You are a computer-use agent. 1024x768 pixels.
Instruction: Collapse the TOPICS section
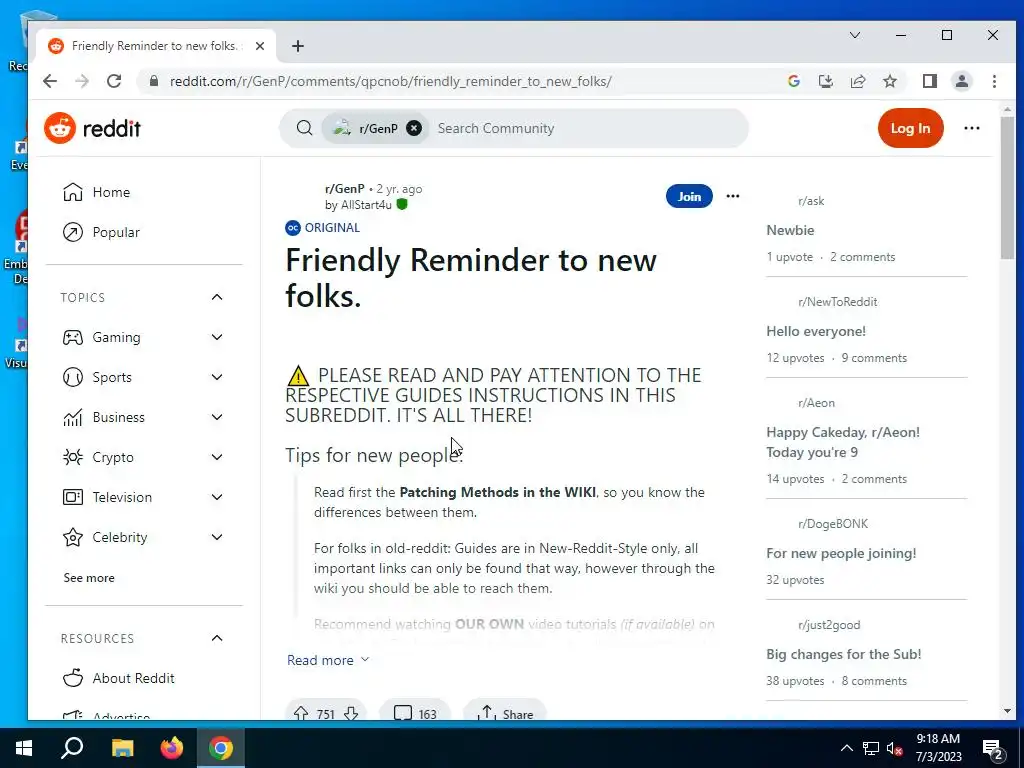click(217, 297)
